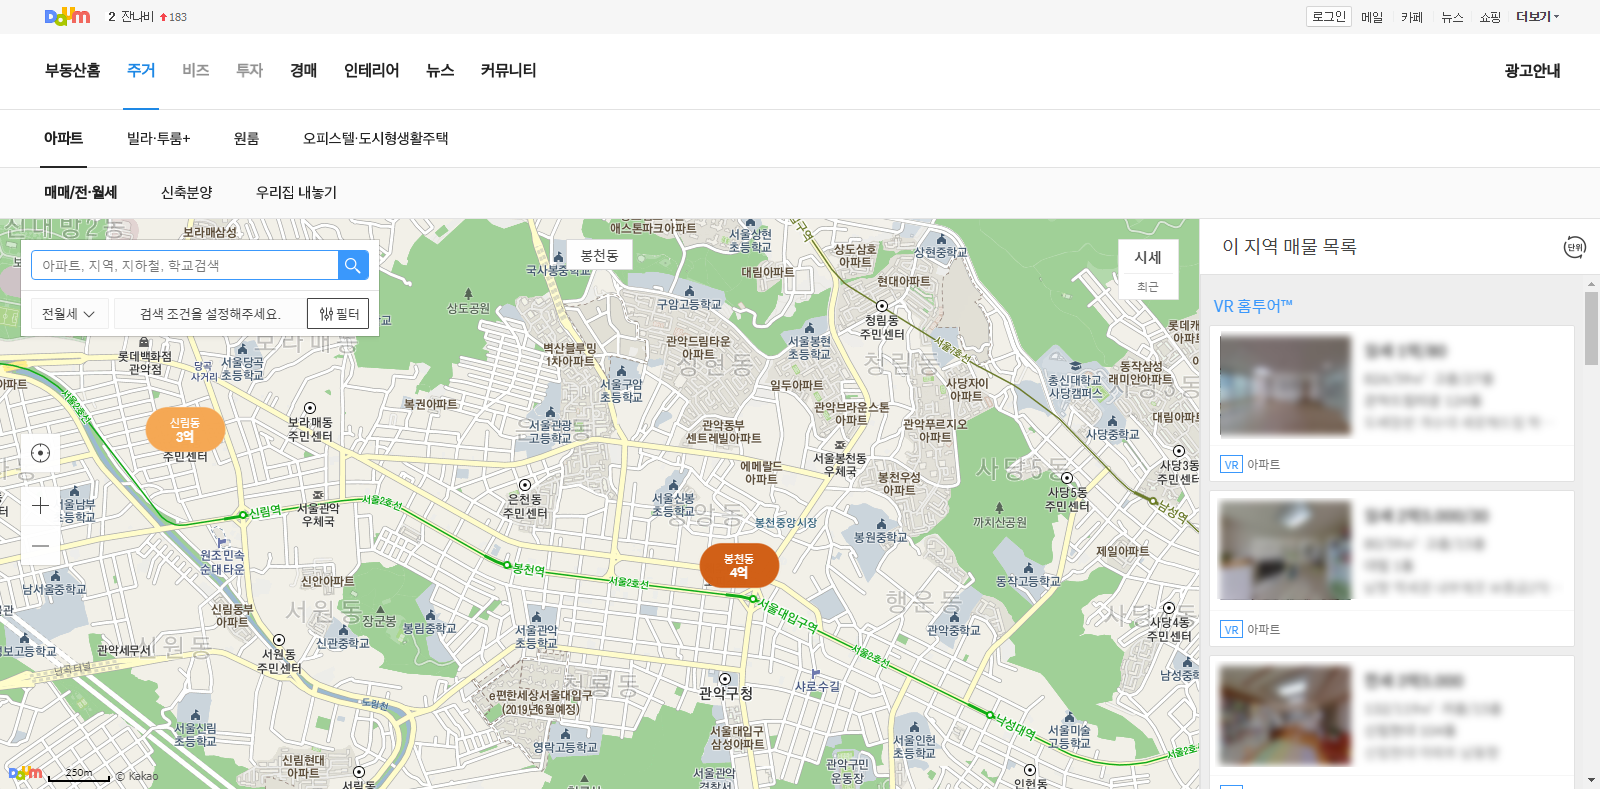Viewport: 1600px width, 789px height.
Task: Open the 검색 조건을 설정해주세요 condition selector
Action: 210,314
